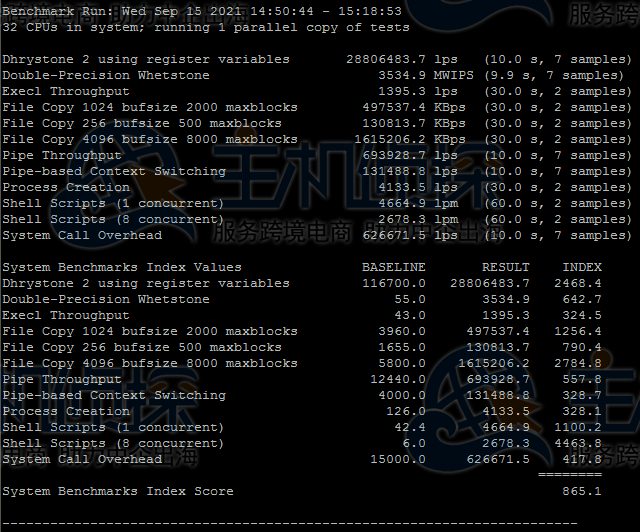
Task: Click File Copy baseline 1655.0
Action: point(402,347)
